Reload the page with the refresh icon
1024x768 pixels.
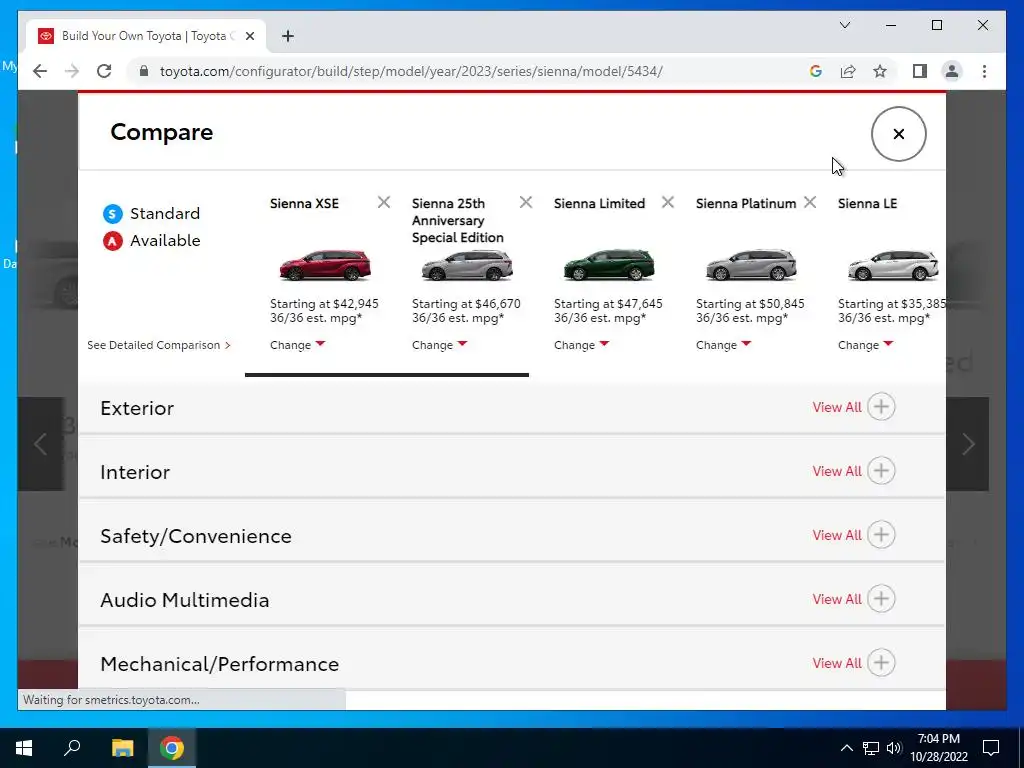(x=104, y=71)
